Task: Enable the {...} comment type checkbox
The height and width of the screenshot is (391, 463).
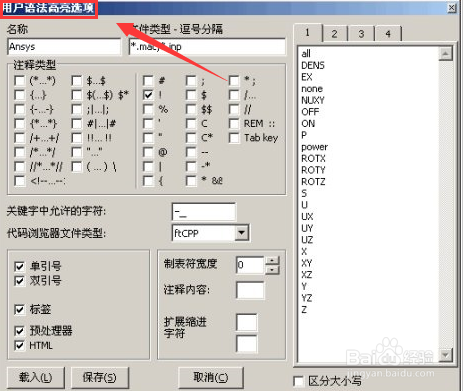Action: click(20, 95)
